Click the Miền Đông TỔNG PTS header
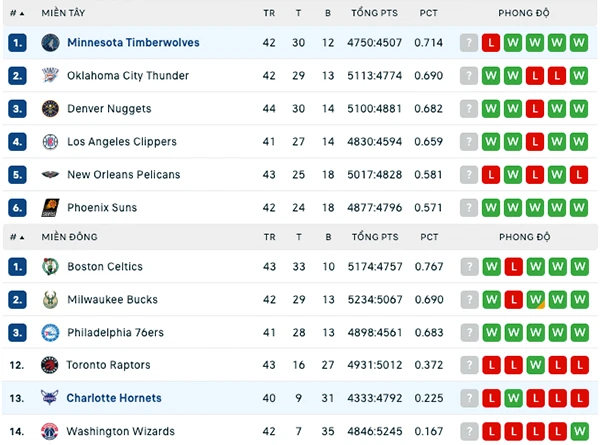Image resolution: width=600 pixels, height=445 pixels. (375, 237)
